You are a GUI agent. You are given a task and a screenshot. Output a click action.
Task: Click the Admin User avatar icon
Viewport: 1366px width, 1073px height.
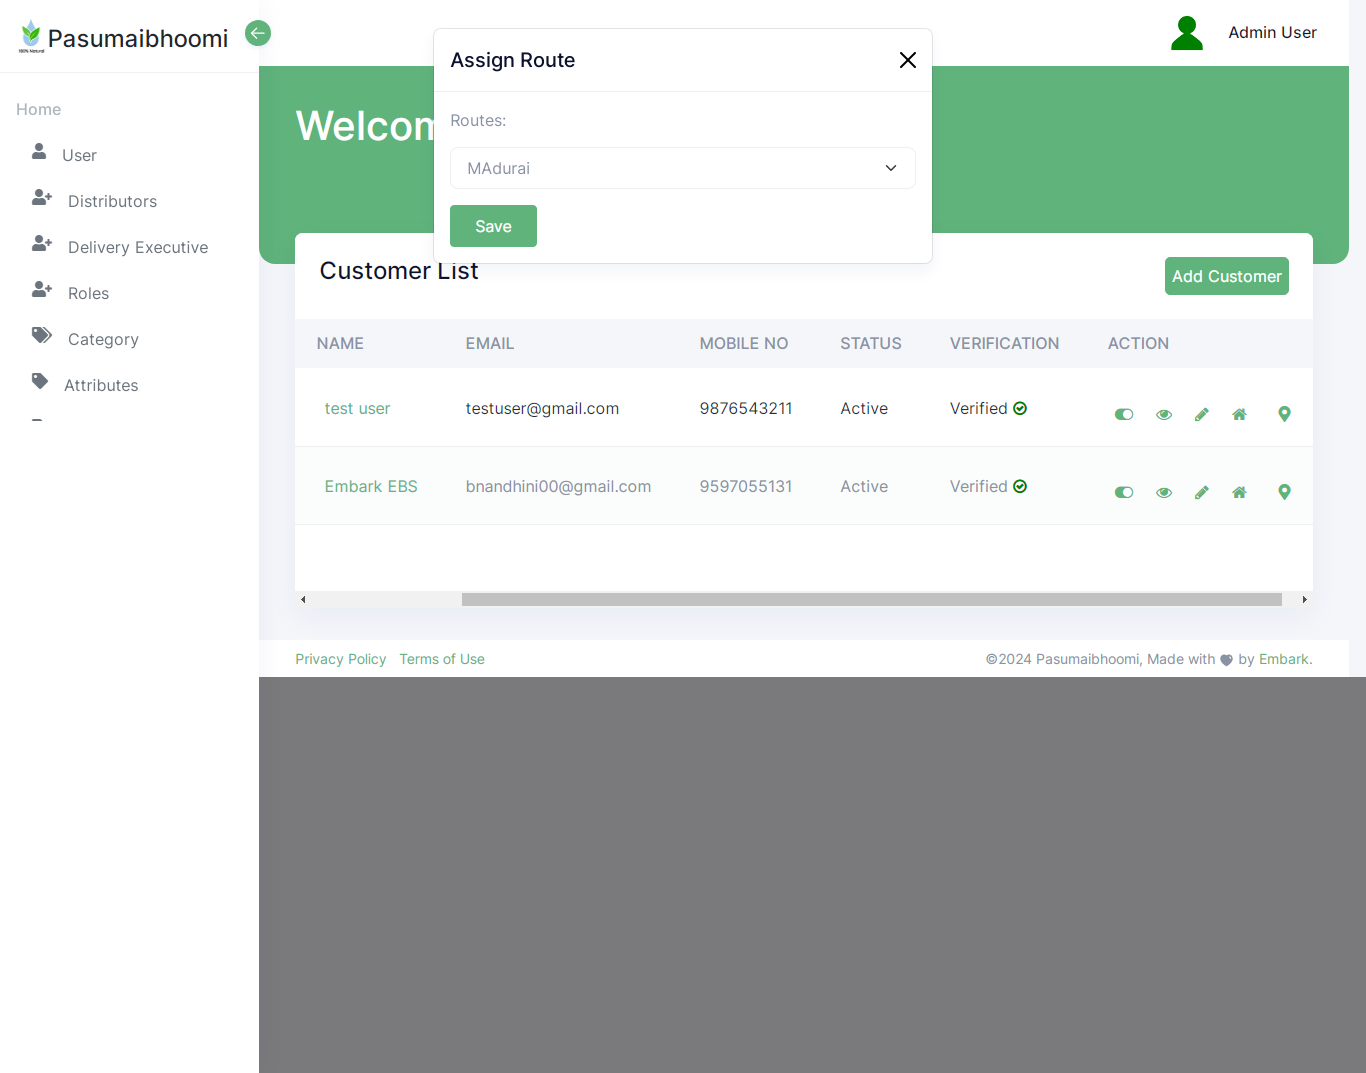coord(1186,33)
